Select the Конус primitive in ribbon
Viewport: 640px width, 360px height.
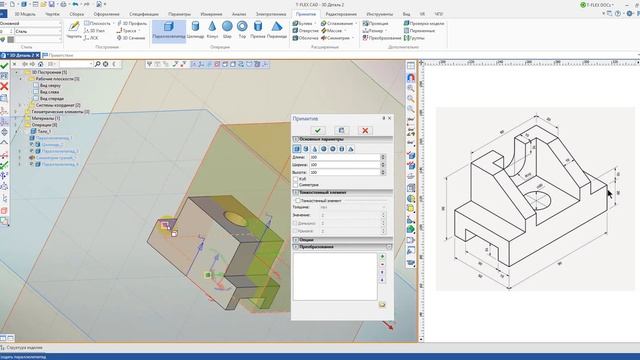[x=212, y=31]
